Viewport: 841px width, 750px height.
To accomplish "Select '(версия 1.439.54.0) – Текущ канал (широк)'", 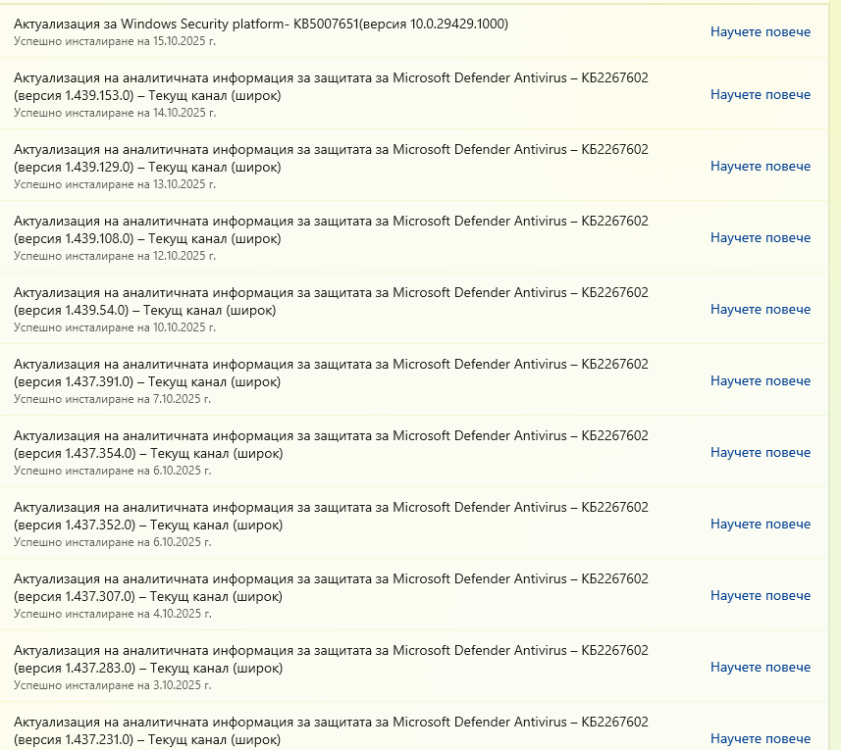I will point(145,311).
